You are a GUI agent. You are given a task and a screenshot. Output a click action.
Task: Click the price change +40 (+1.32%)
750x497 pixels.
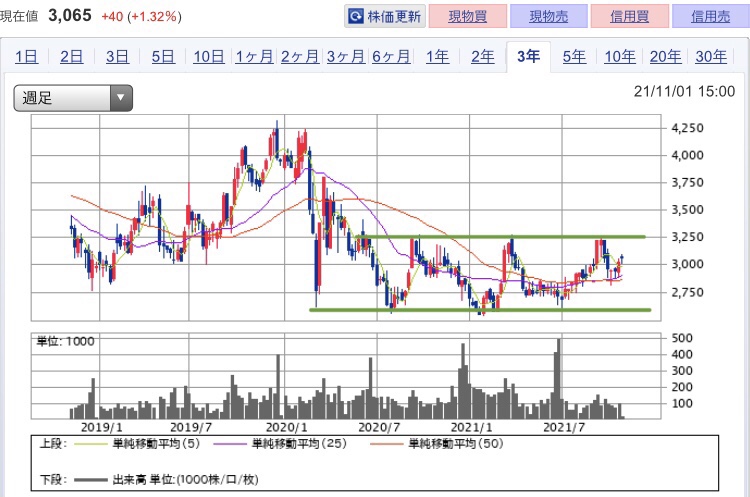tap(141, 16)
